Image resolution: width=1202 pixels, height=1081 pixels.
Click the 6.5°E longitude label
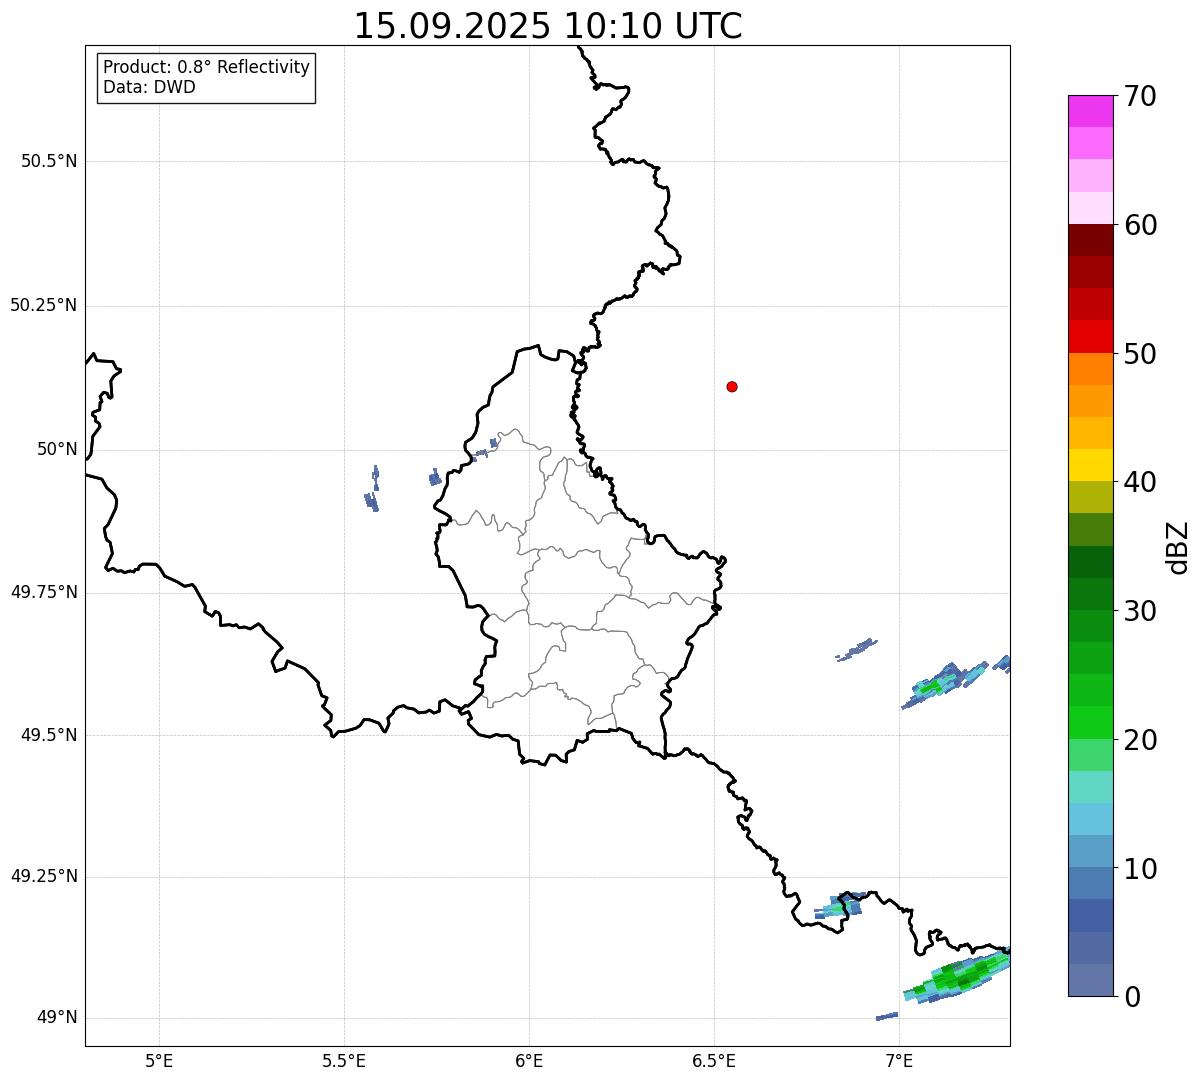(x=714, y=1060)
